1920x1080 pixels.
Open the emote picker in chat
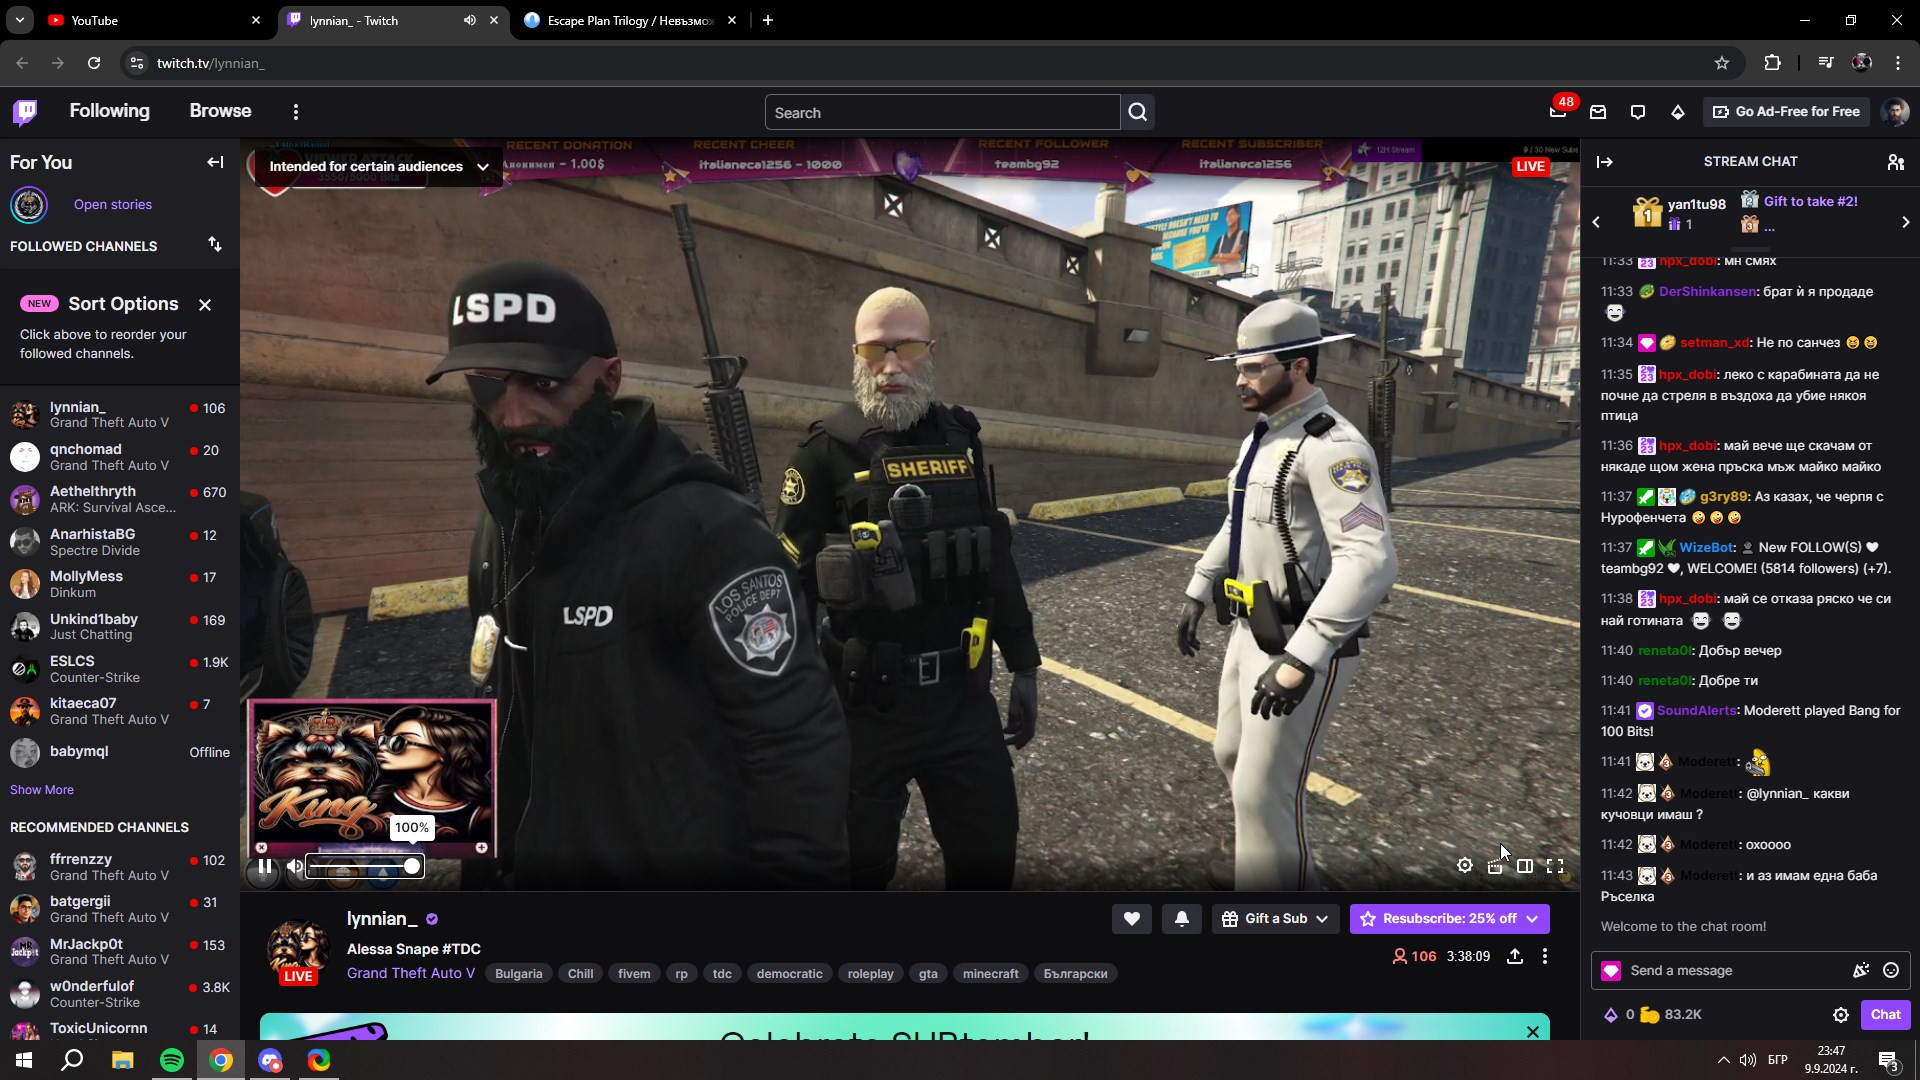click(x=1891, y=970)
